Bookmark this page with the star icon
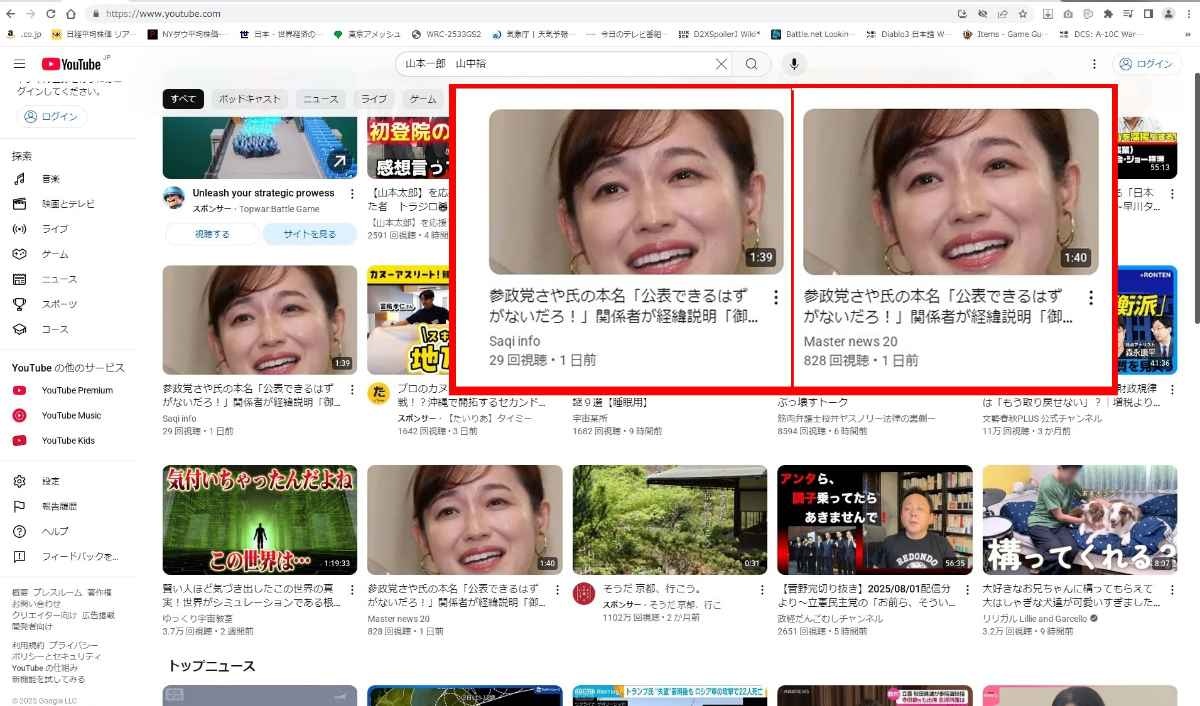 (x=1022, y=14)
